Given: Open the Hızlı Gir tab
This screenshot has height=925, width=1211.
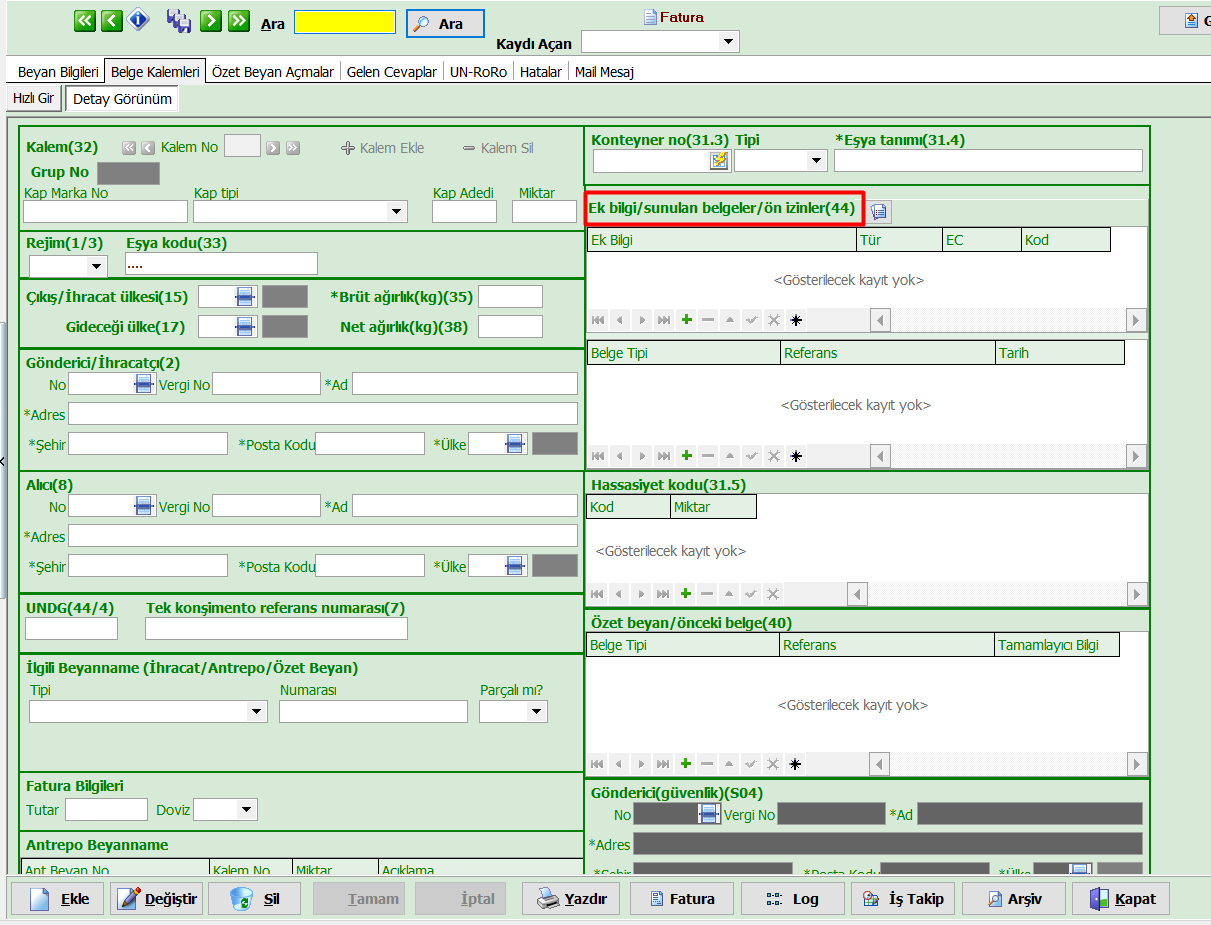Looking at the screenshot, I should point(33,98).
